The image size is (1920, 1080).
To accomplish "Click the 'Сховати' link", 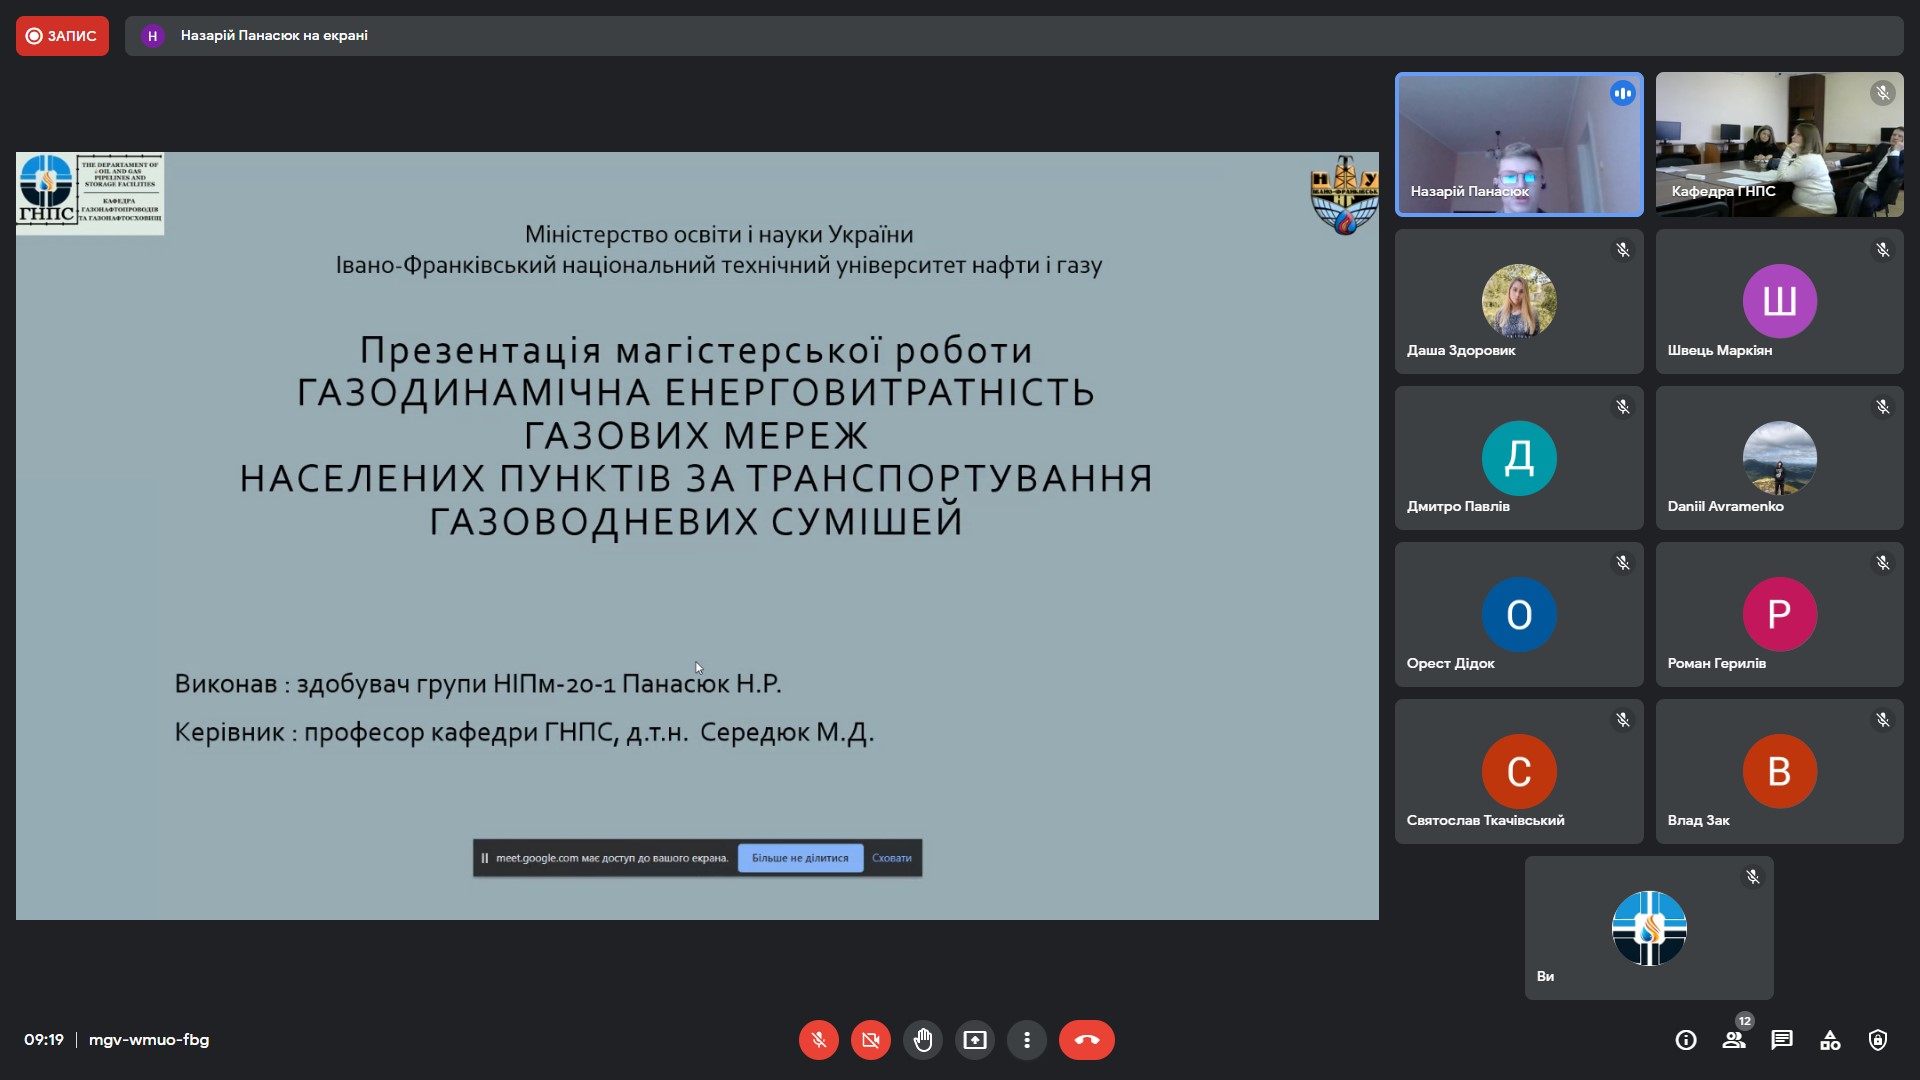I will 891,858.
